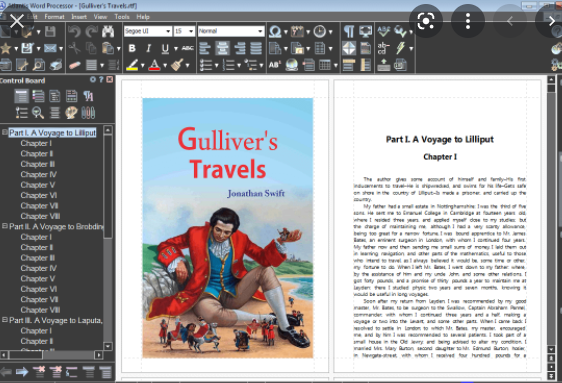Click the Control Board horizontal scrollbar
The height and width of the screenshot is (383, 562).
[x=51, y=355]
